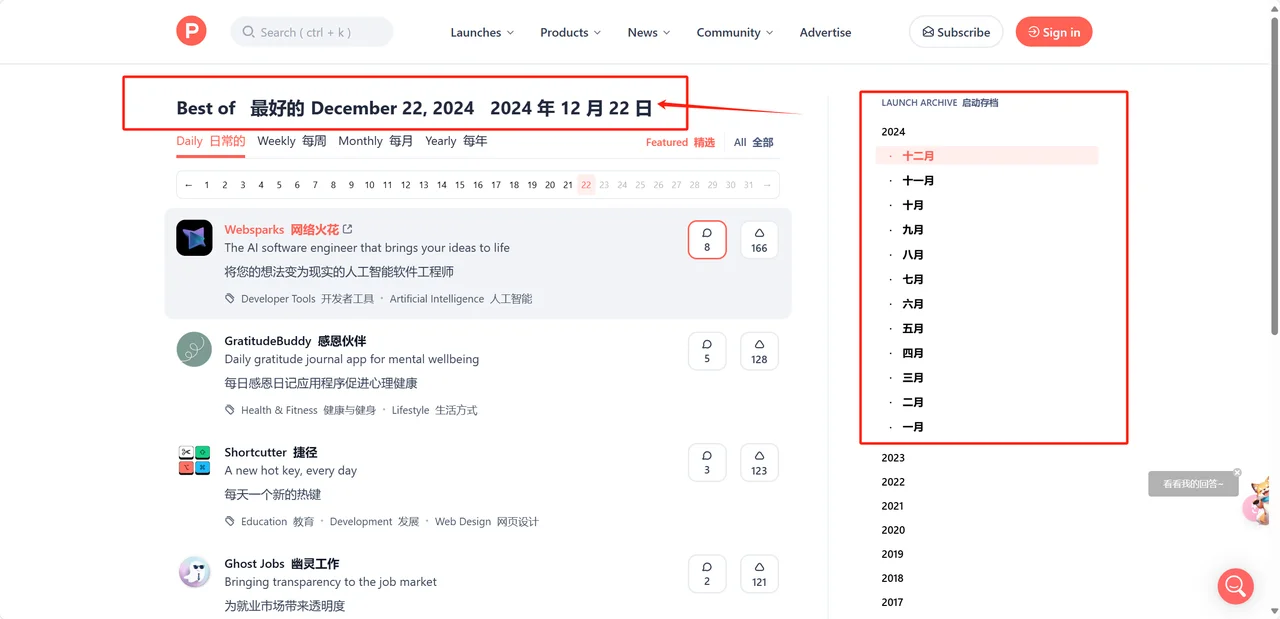Expand the 2020 archive year
The width and height of the screenshot is (1280, 619).
coord(893,530)
